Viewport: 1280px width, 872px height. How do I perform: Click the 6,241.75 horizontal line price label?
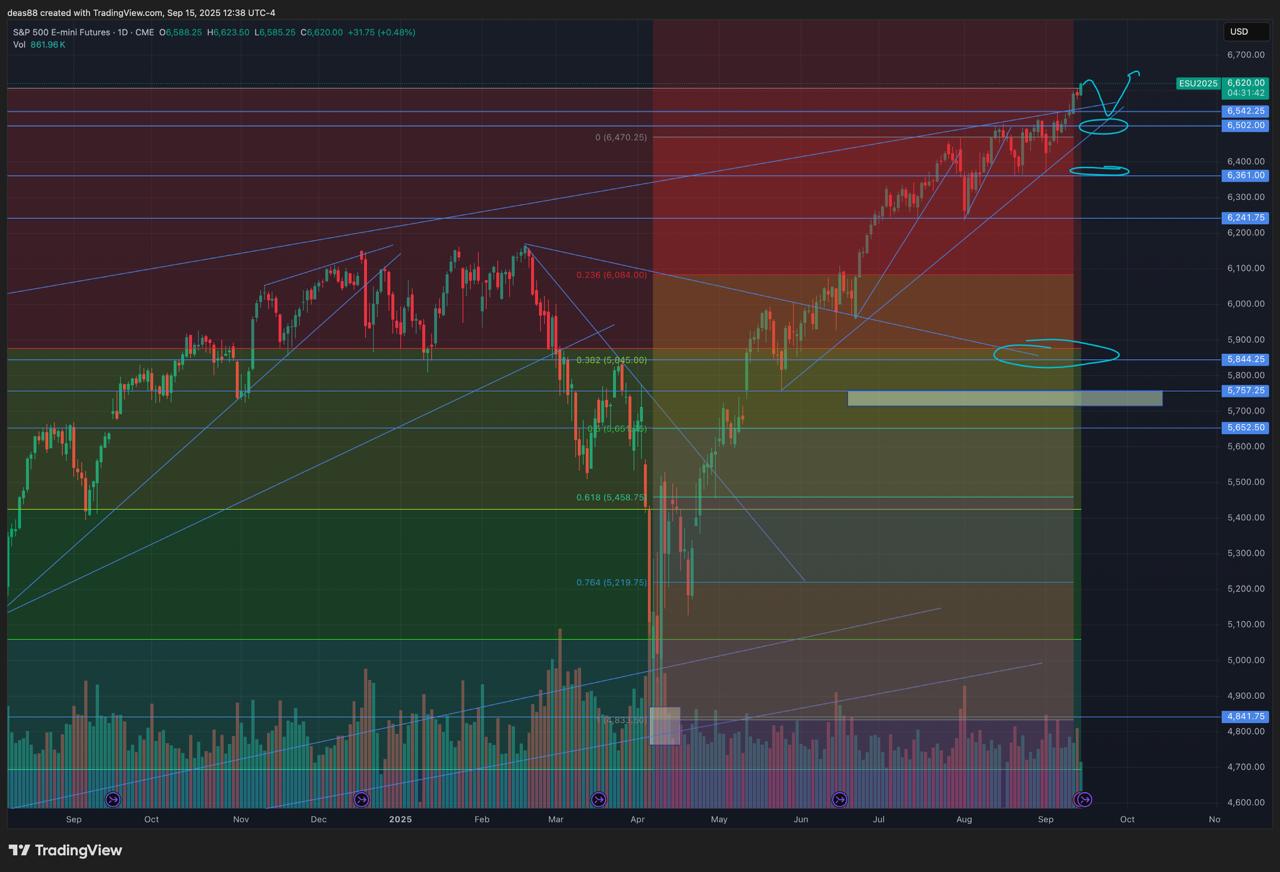pyautogui.click(x=1245, y=217)
